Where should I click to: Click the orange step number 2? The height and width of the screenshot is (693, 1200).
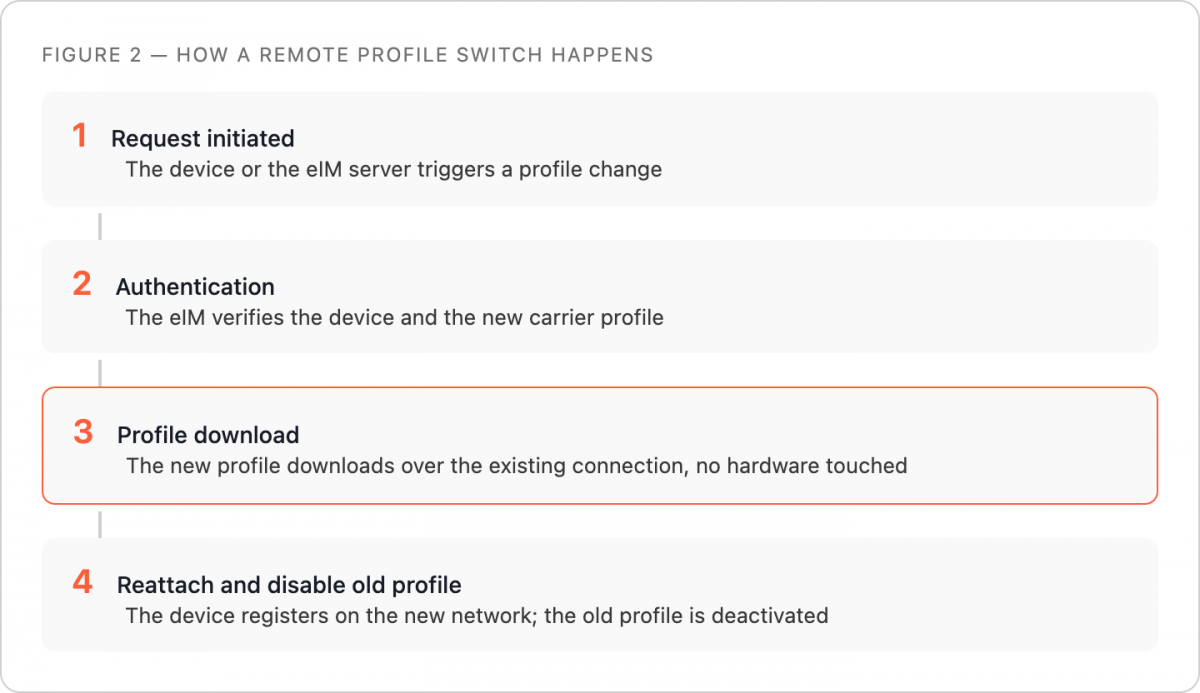82,284
